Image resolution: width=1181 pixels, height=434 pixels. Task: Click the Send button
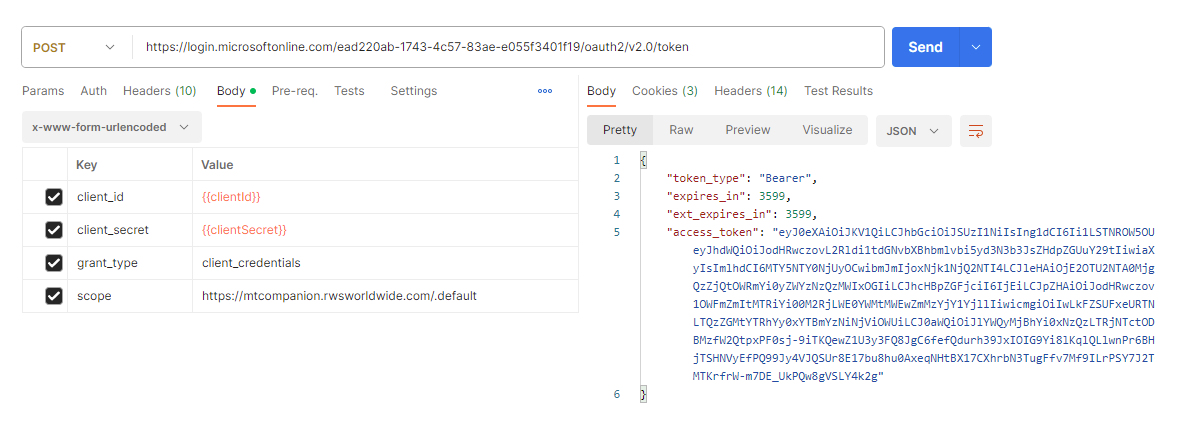[925, 47]
